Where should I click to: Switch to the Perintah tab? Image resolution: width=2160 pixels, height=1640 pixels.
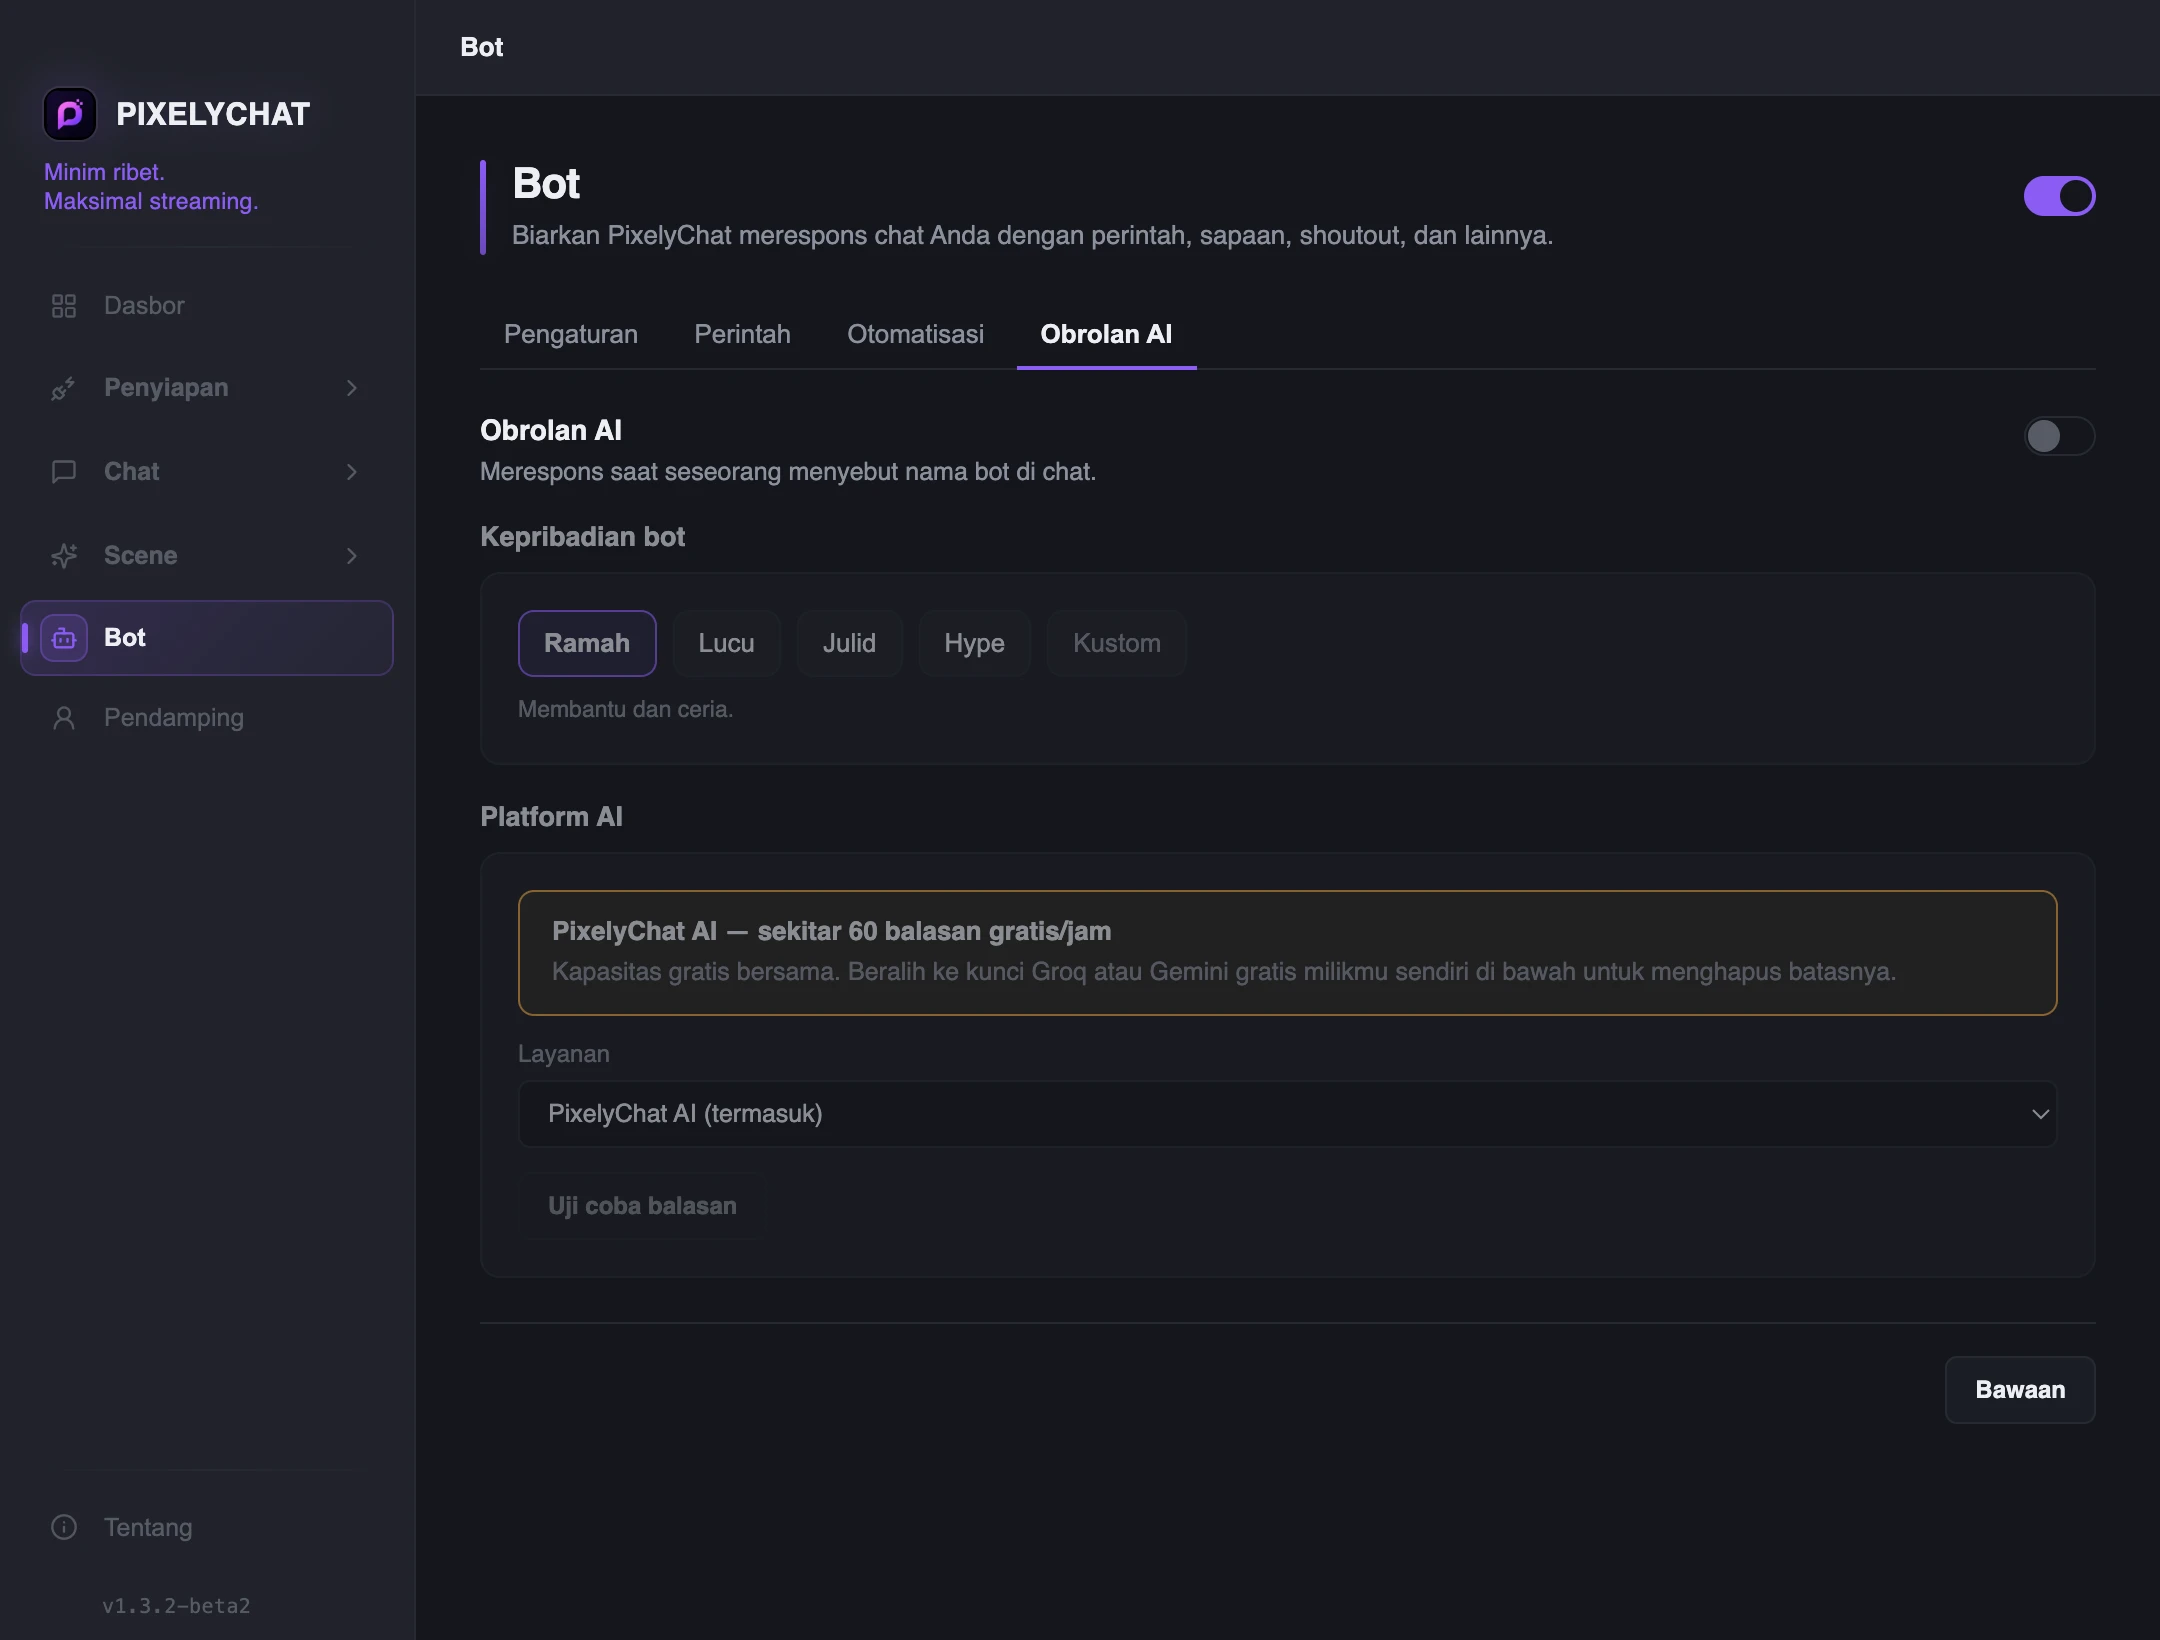coord(742,334)
